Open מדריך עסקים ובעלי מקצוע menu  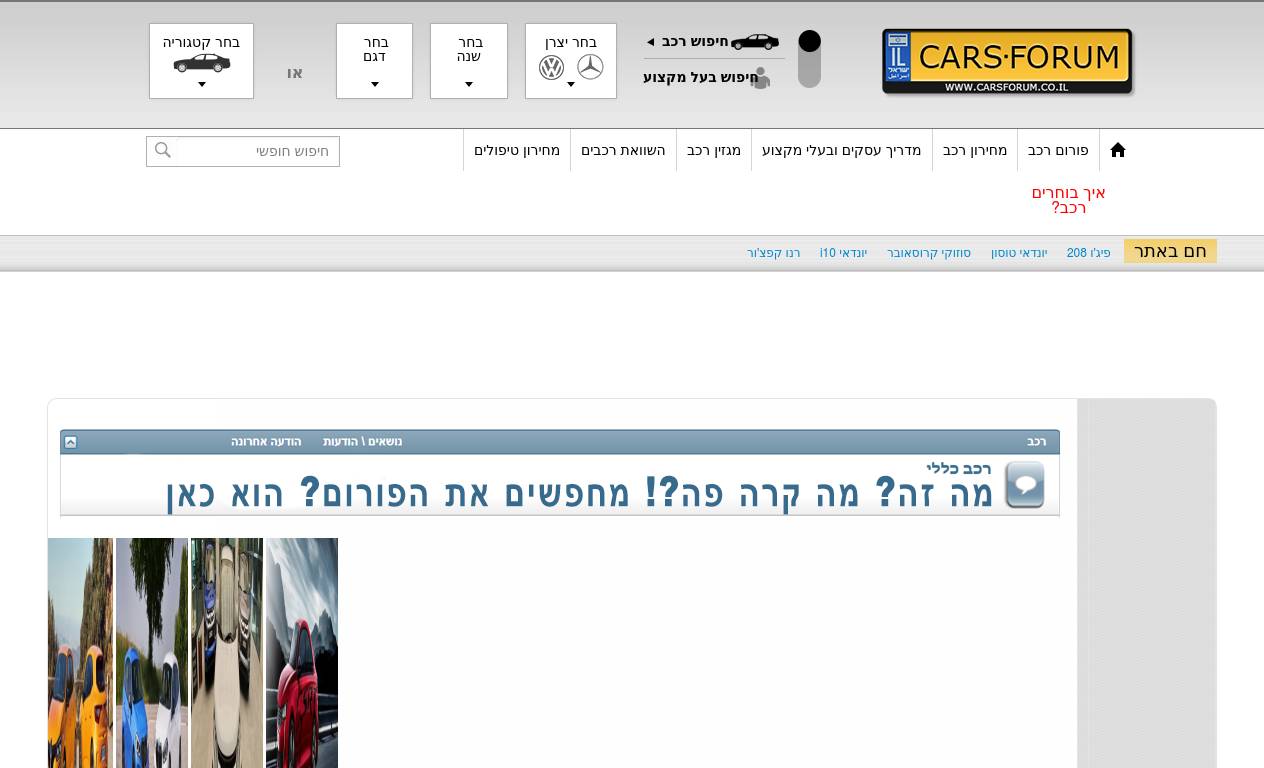(x=842, y=150)
